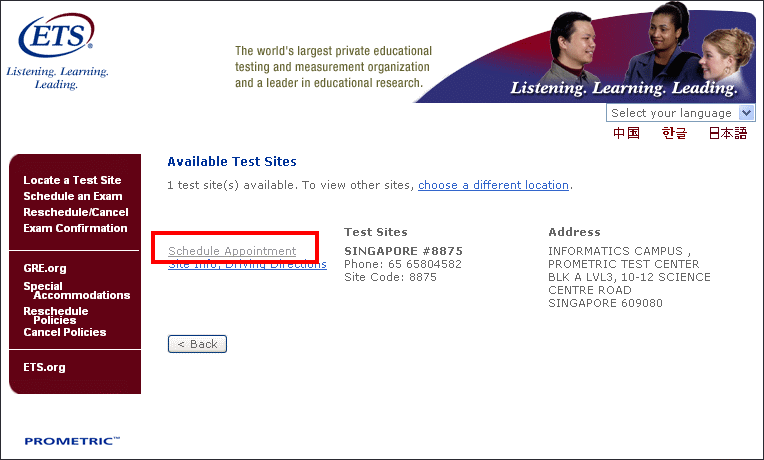Viewport: 764px width, 460px height.
Task: View Reschedule Policies
Action: click(x=56, y=315)
